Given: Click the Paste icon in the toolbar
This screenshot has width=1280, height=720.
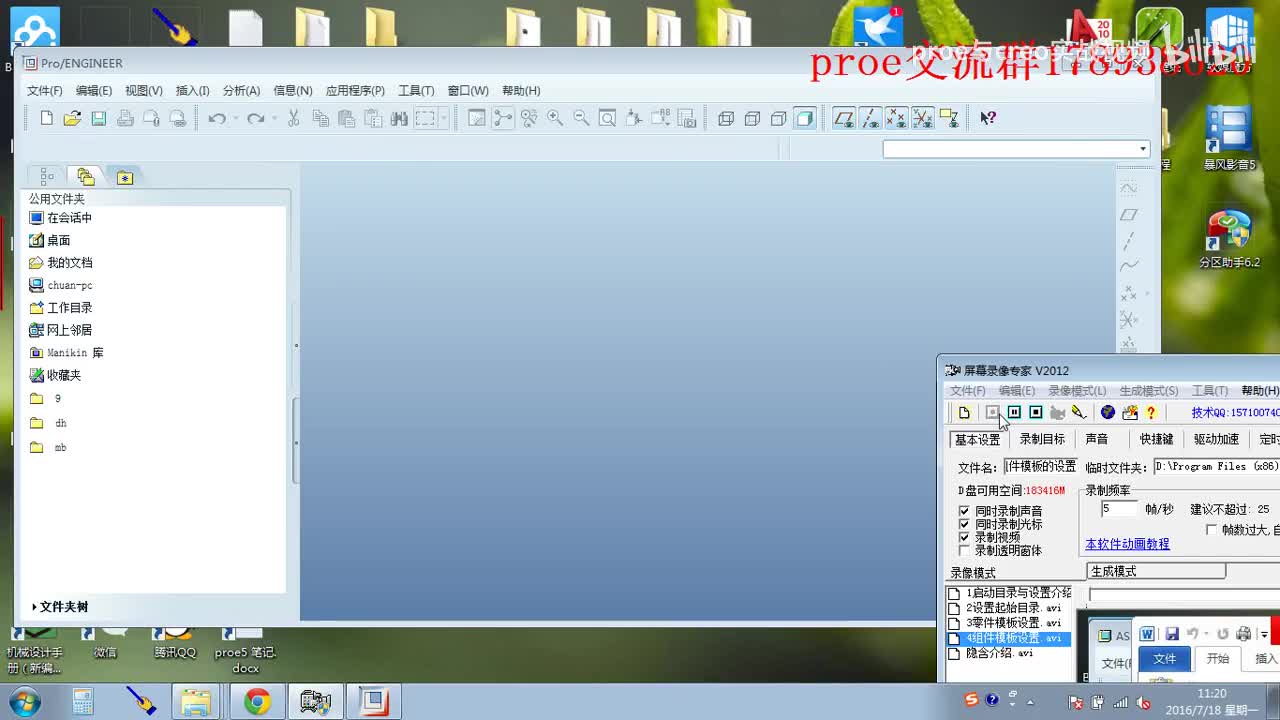Looking at the screenshot, I should 346,118.
